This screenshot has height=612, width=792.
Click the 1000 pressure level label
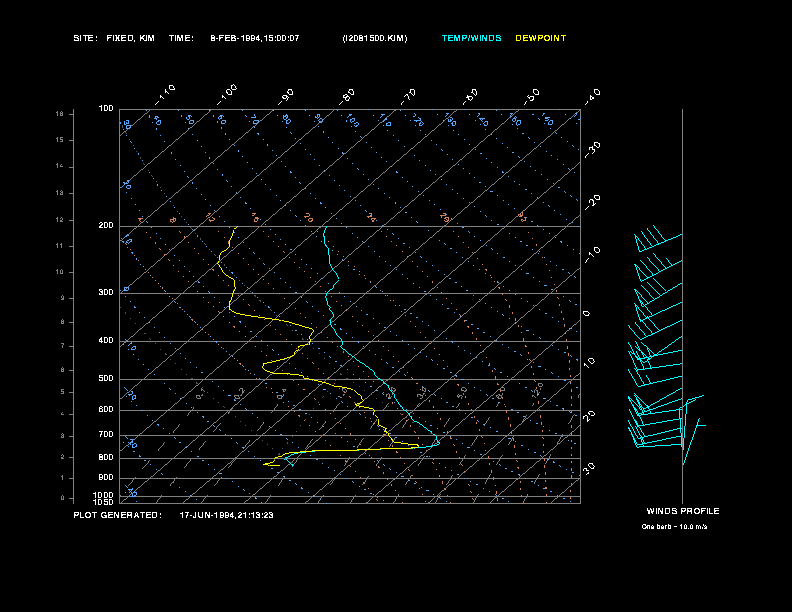(104, 495)
